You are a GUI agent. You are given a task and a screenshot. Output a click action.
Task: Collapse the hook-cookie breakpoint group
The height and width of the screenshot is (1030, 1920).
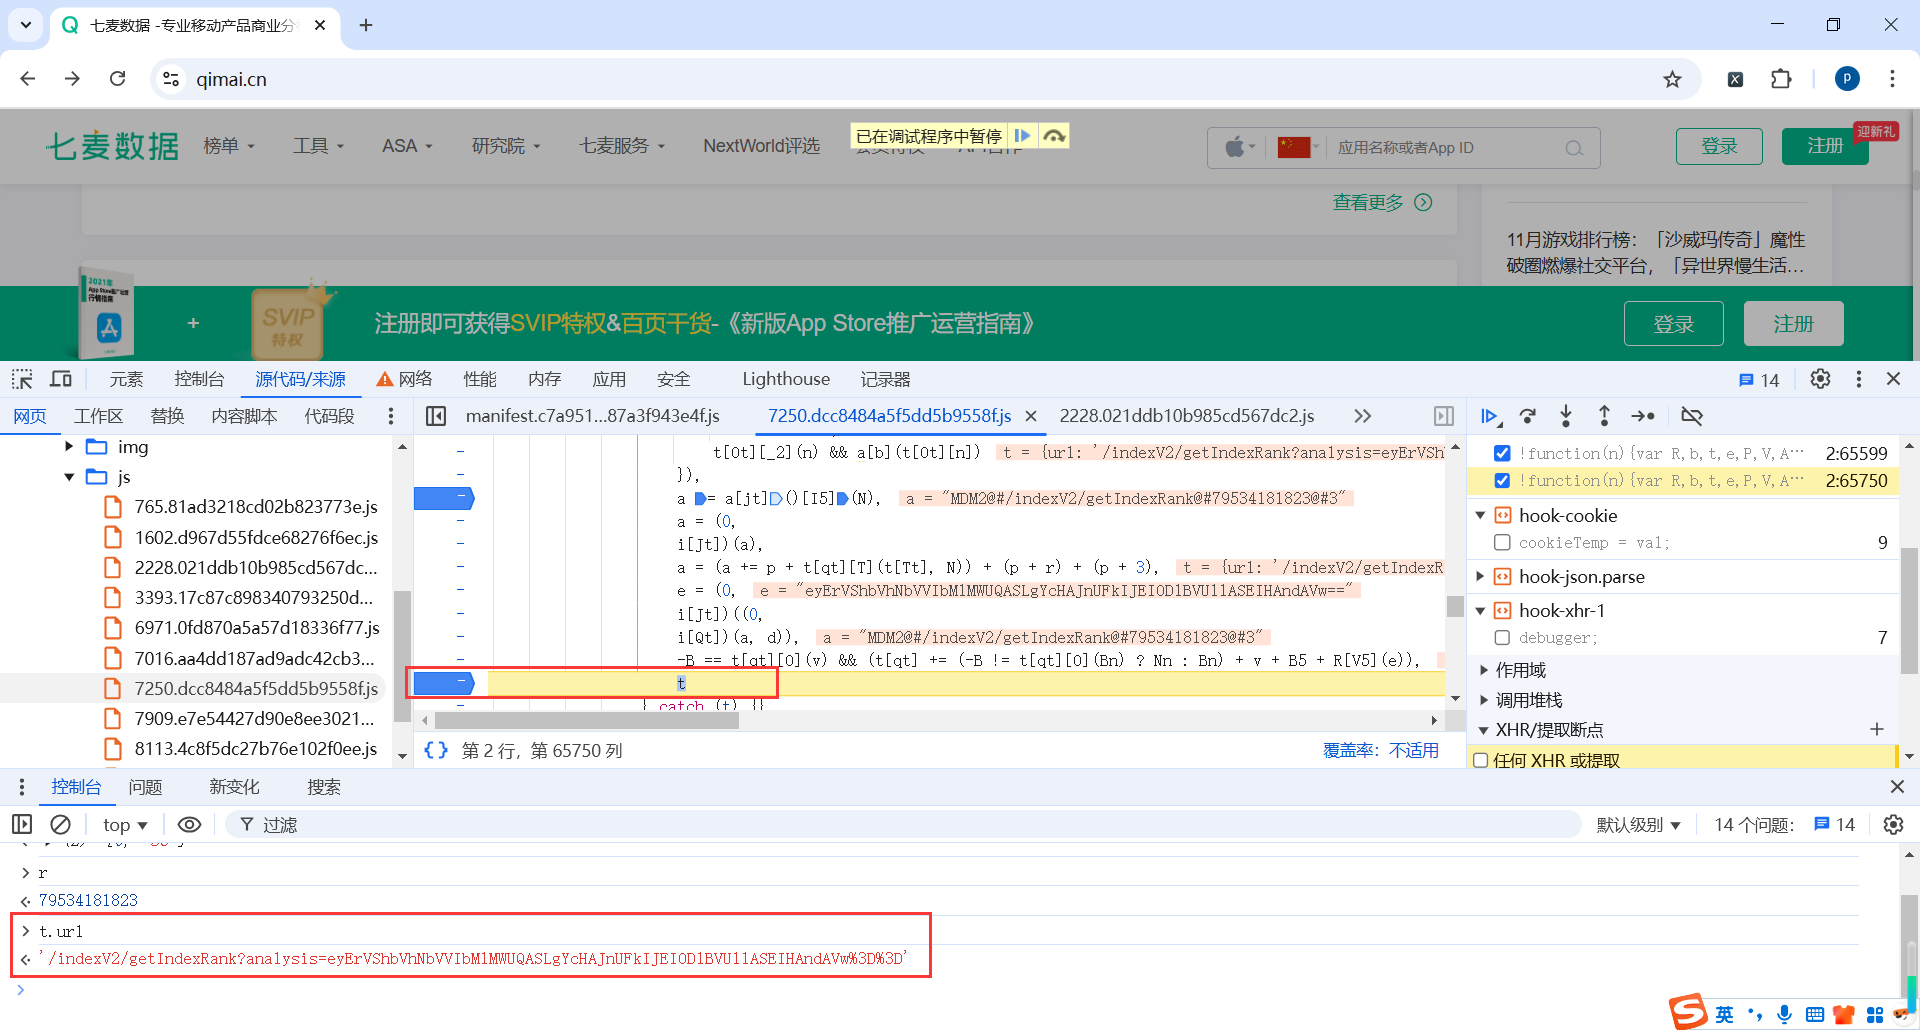pyautogui.click(x=1481, y=516)
